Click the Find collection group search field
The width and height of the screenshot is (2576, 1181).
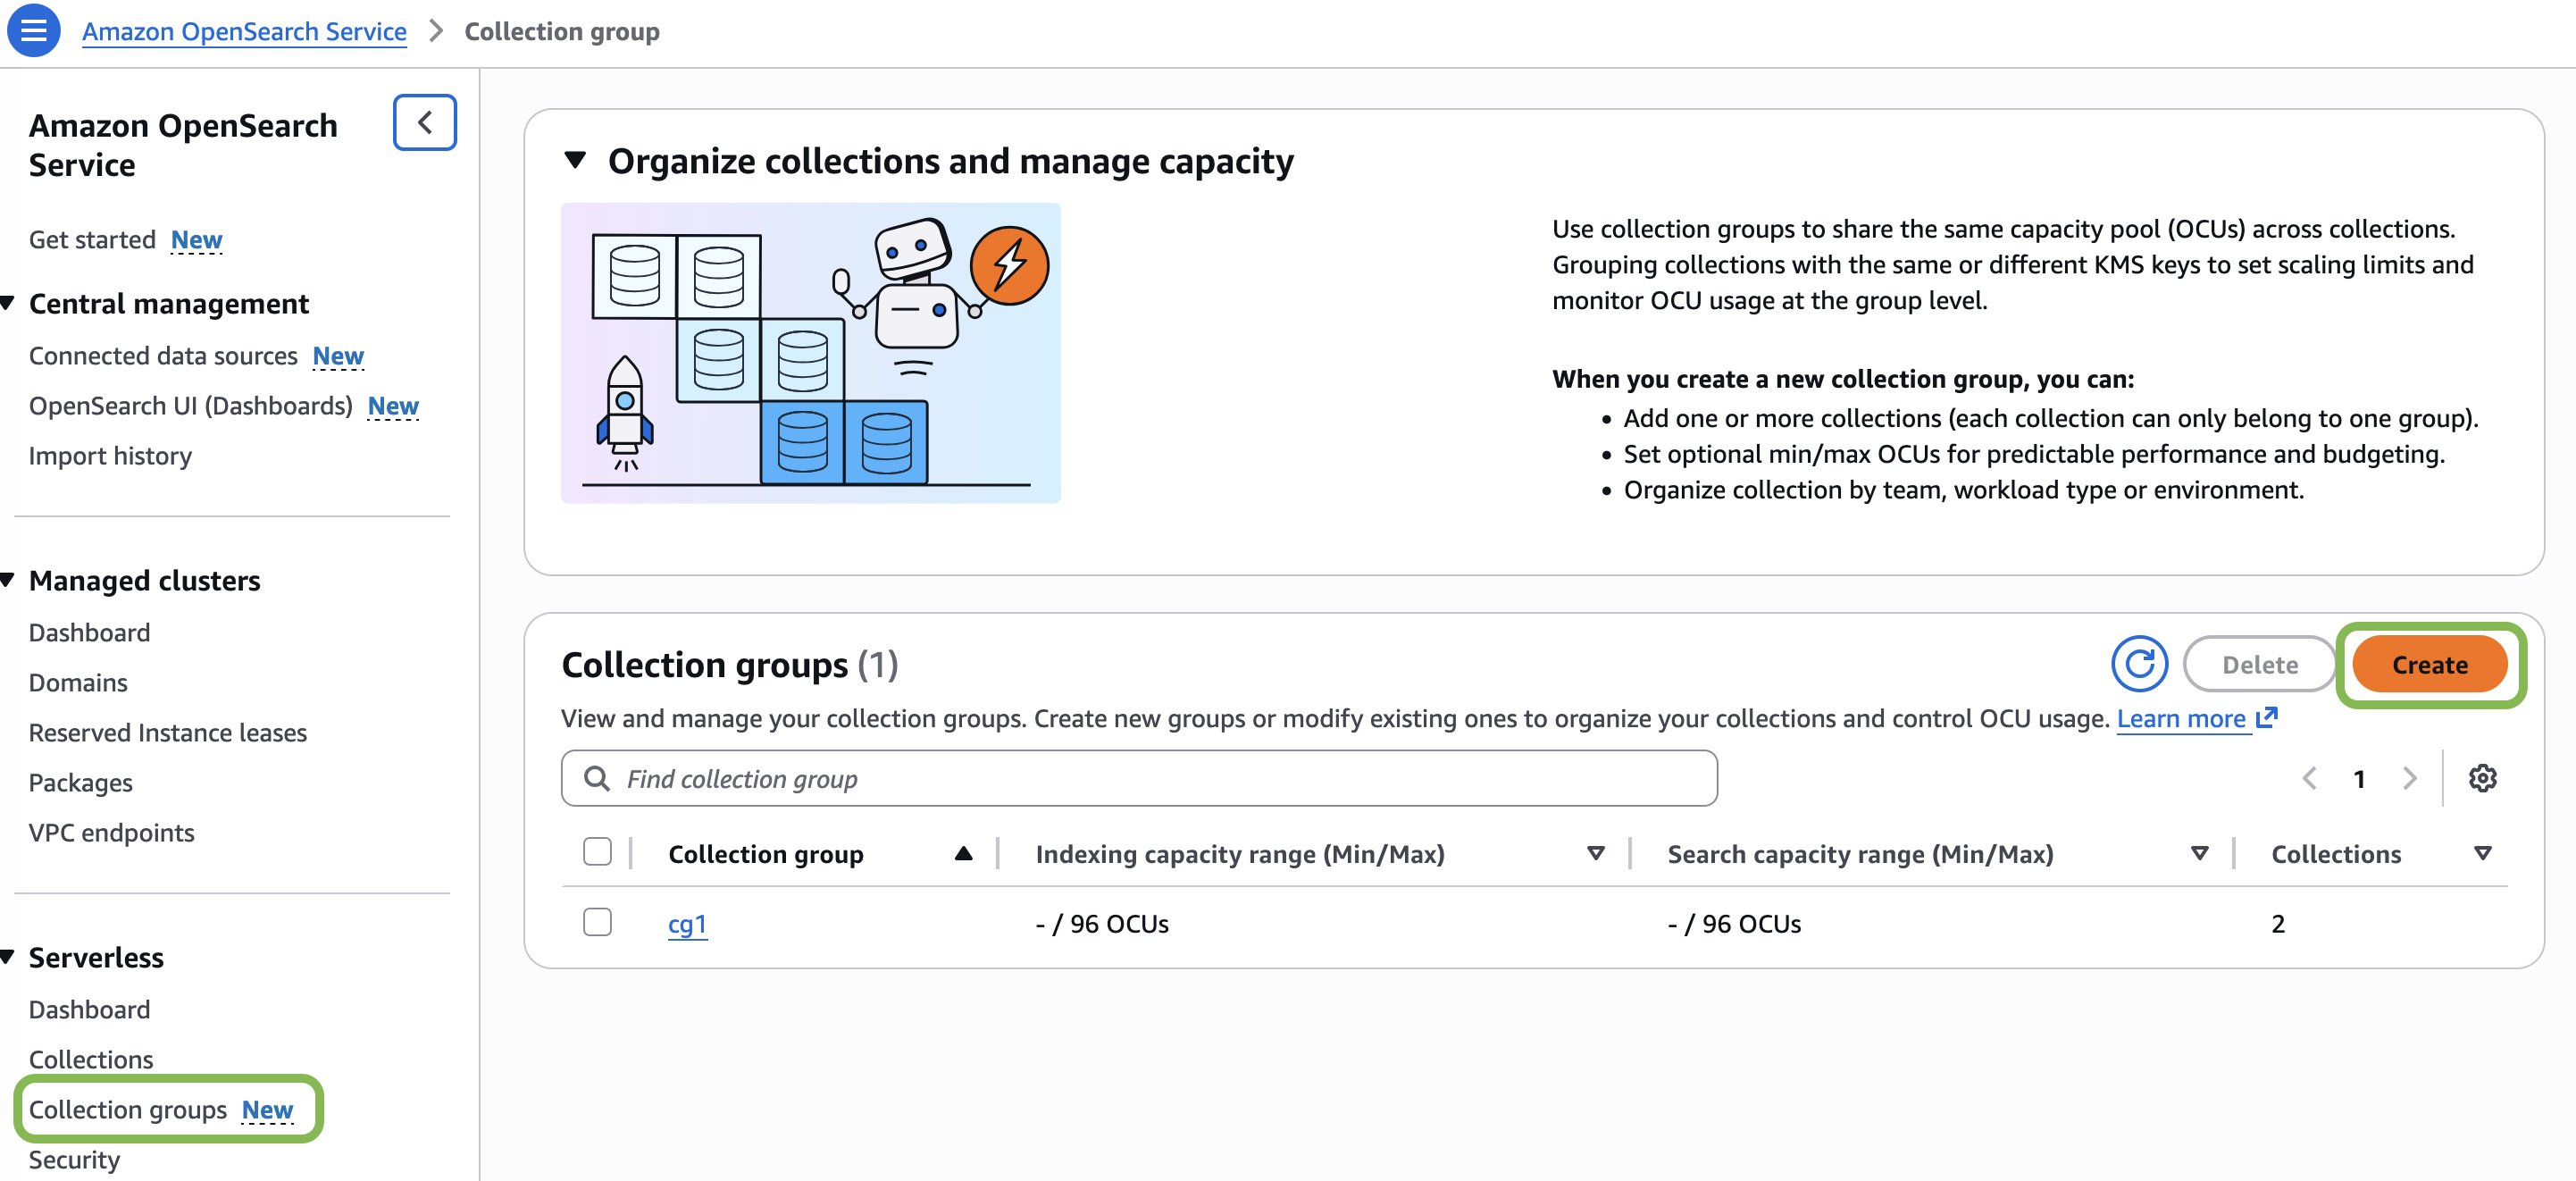(x=1138, y=778)
